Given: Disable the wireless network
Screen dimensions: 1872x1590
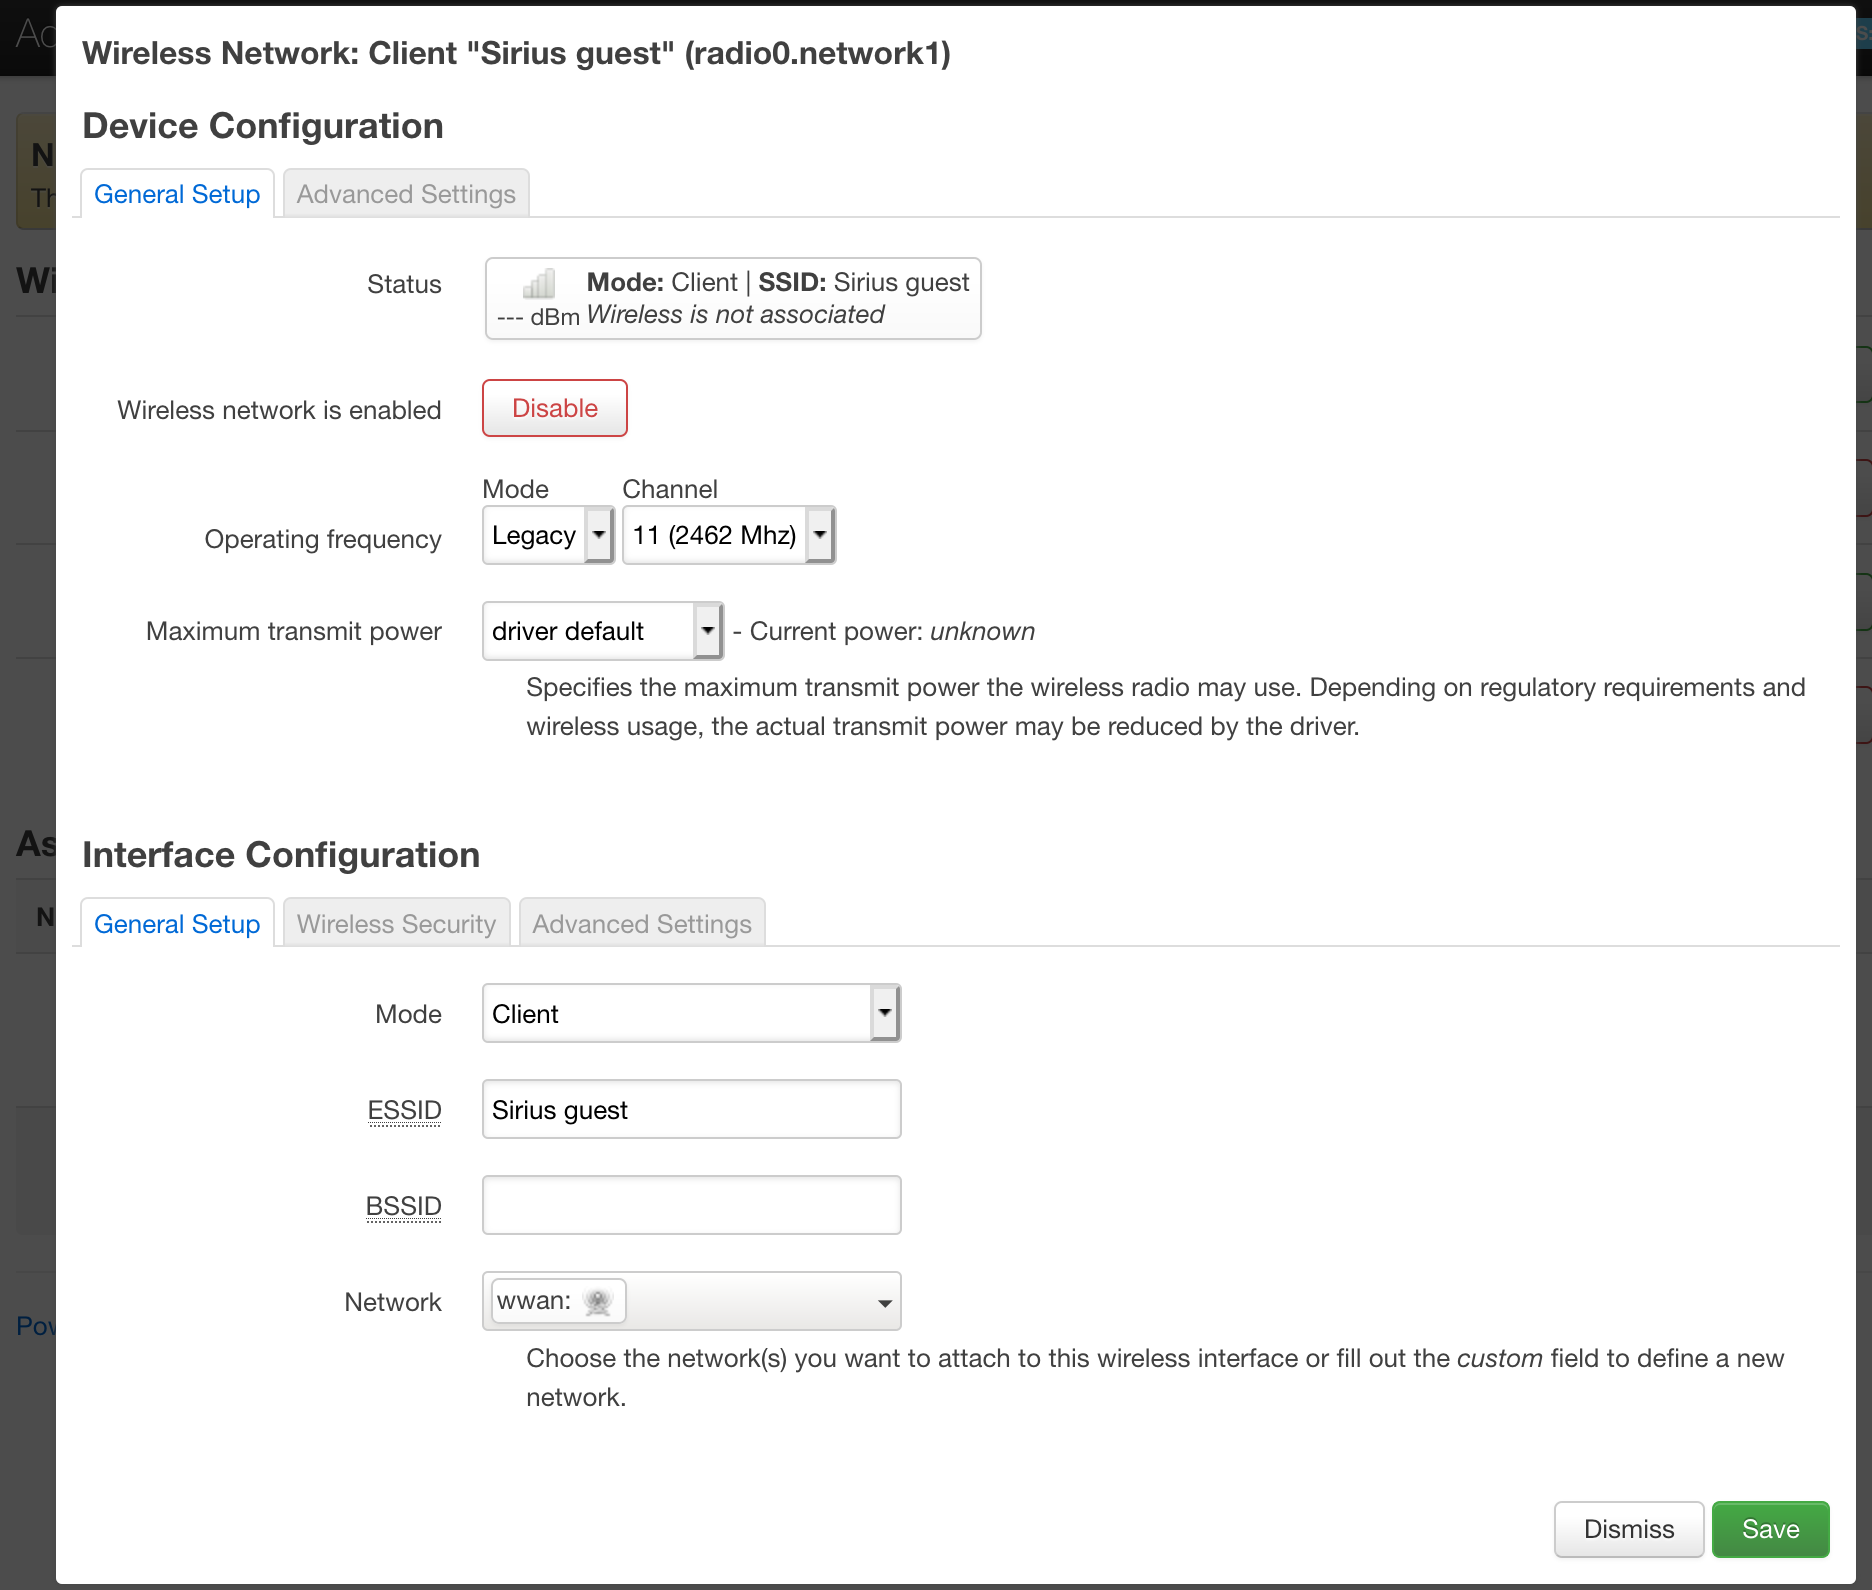Looking at the screenshot, I should click(x=555, y=408).
